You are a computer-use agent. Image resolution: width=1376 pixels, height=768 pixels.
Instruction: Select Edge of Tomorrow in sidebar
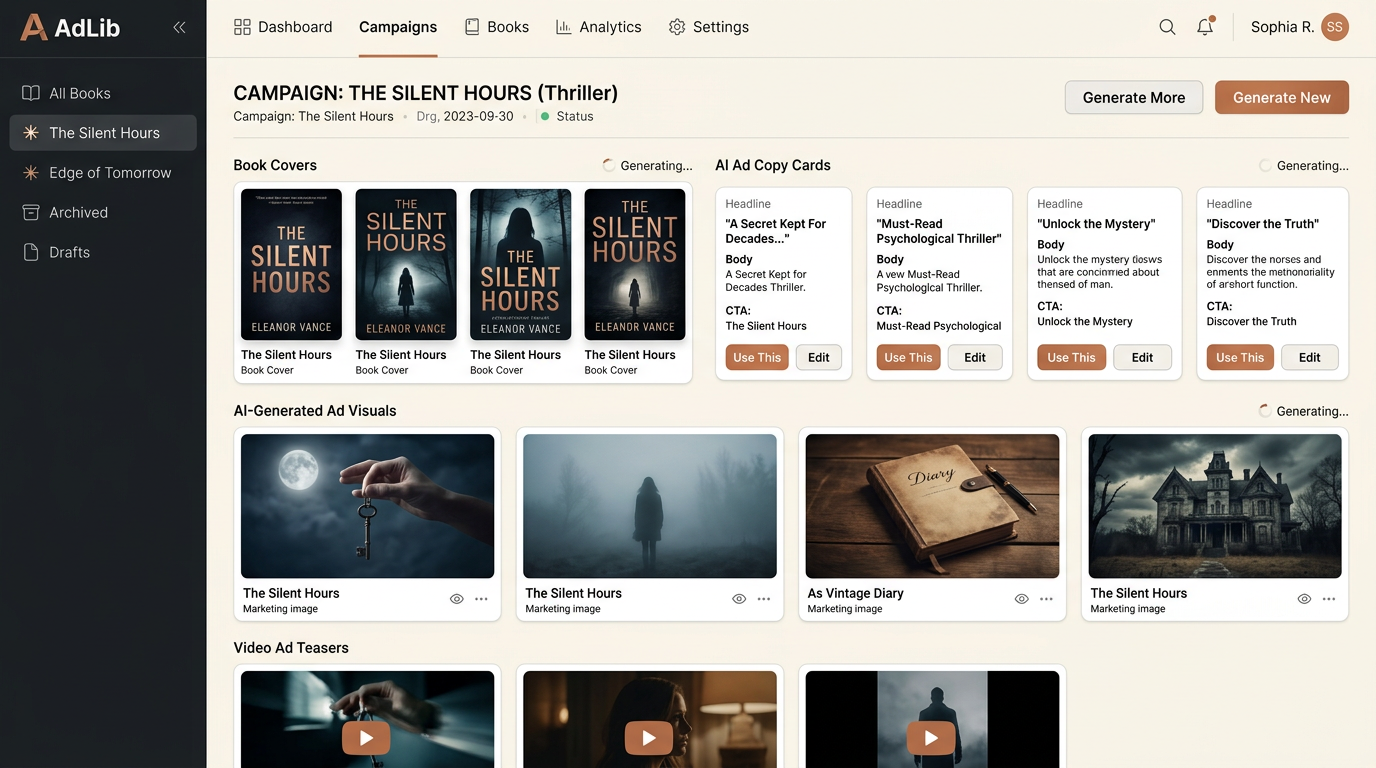[110, 172]
